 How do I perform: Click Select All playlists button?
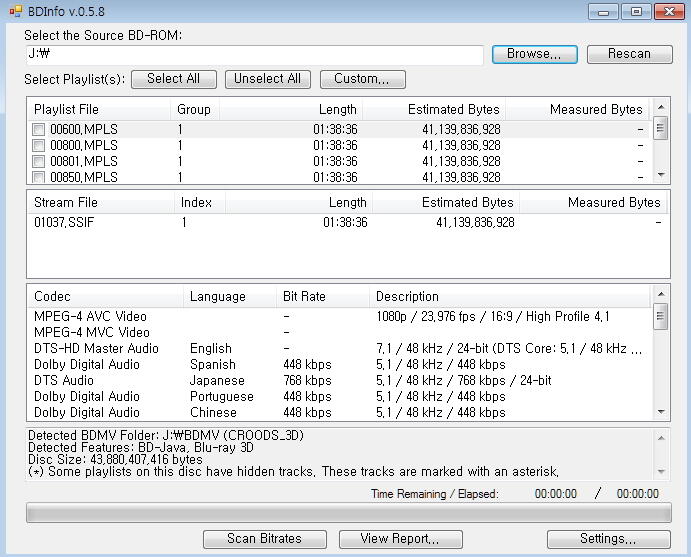173,79
